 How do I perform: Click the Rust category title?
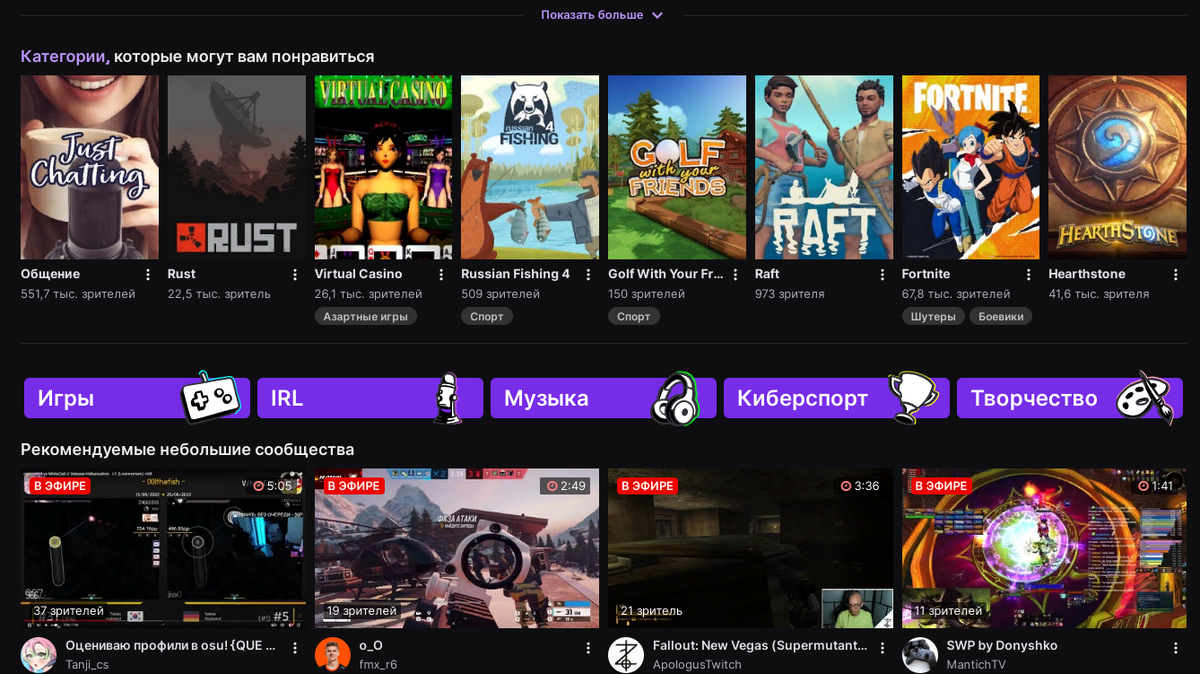coord(182,274)
